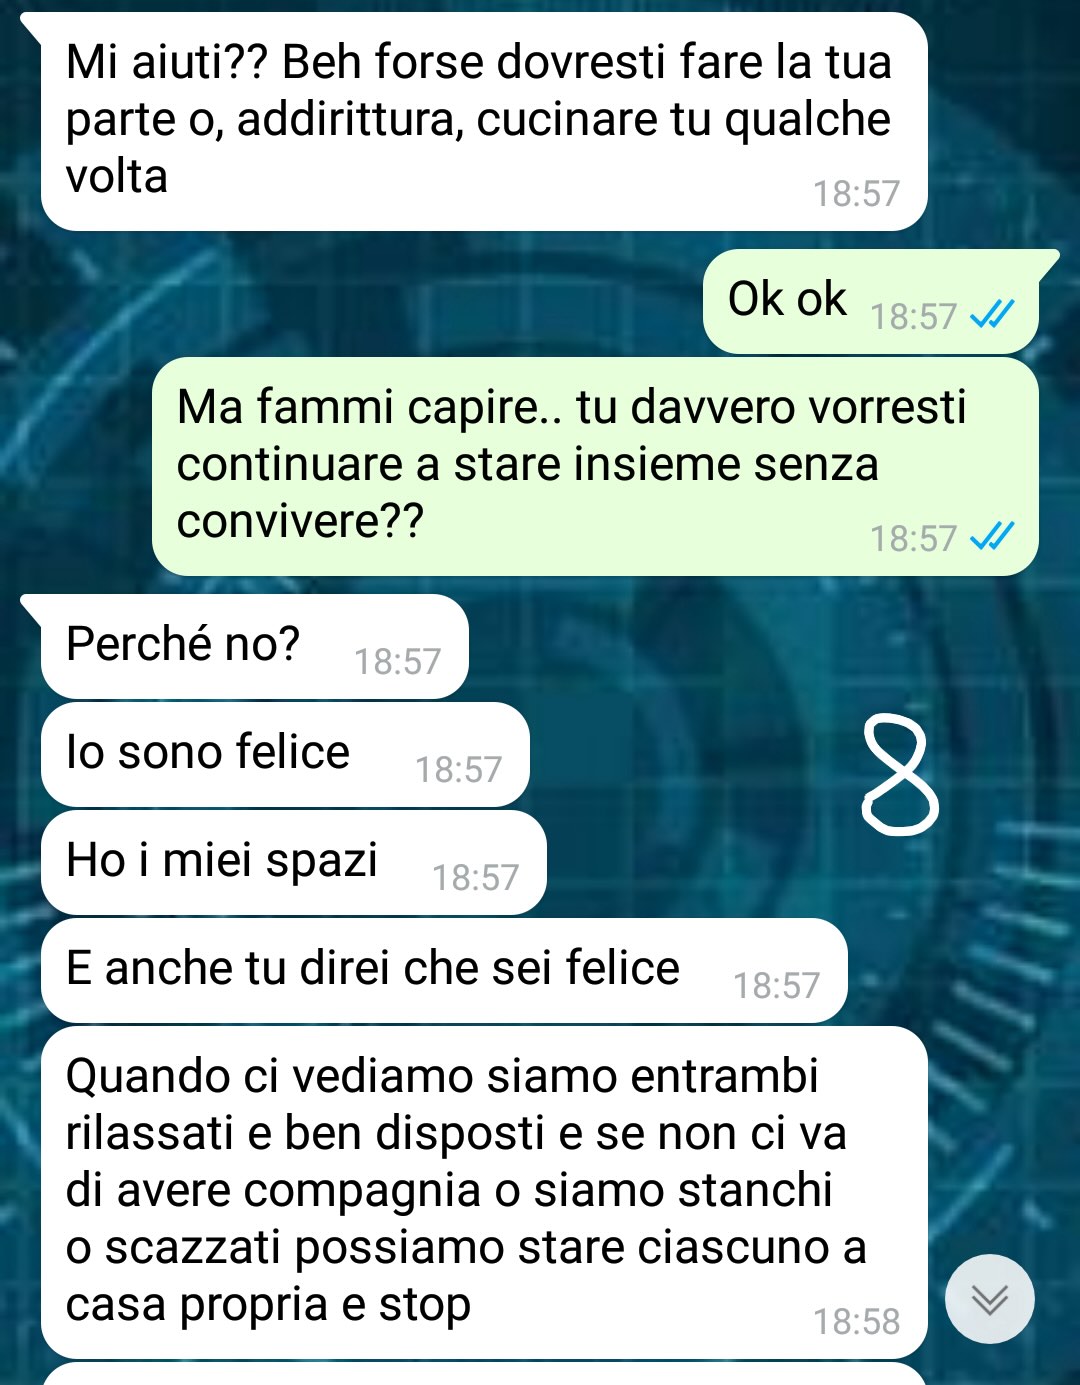Tap blue double-check ticks on 'Ok ok' message
This screenshot has width=1080, height=1385.
click(x=992, y=316)
